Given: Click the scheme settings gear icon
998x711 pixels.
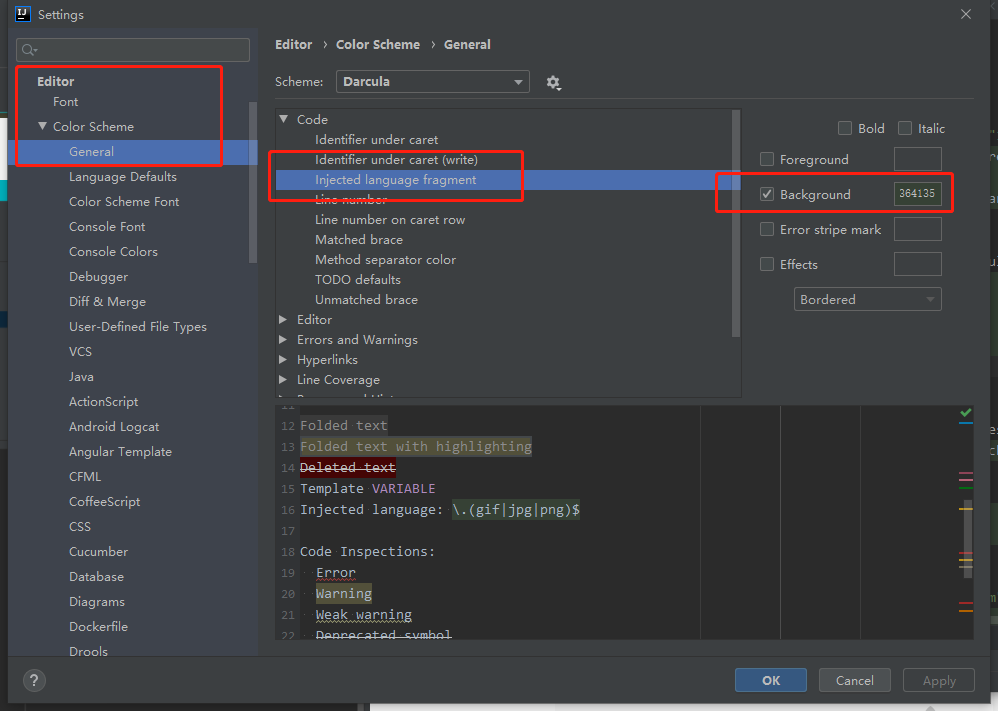Looking at the screenshot, I should (x=553, y=82).
